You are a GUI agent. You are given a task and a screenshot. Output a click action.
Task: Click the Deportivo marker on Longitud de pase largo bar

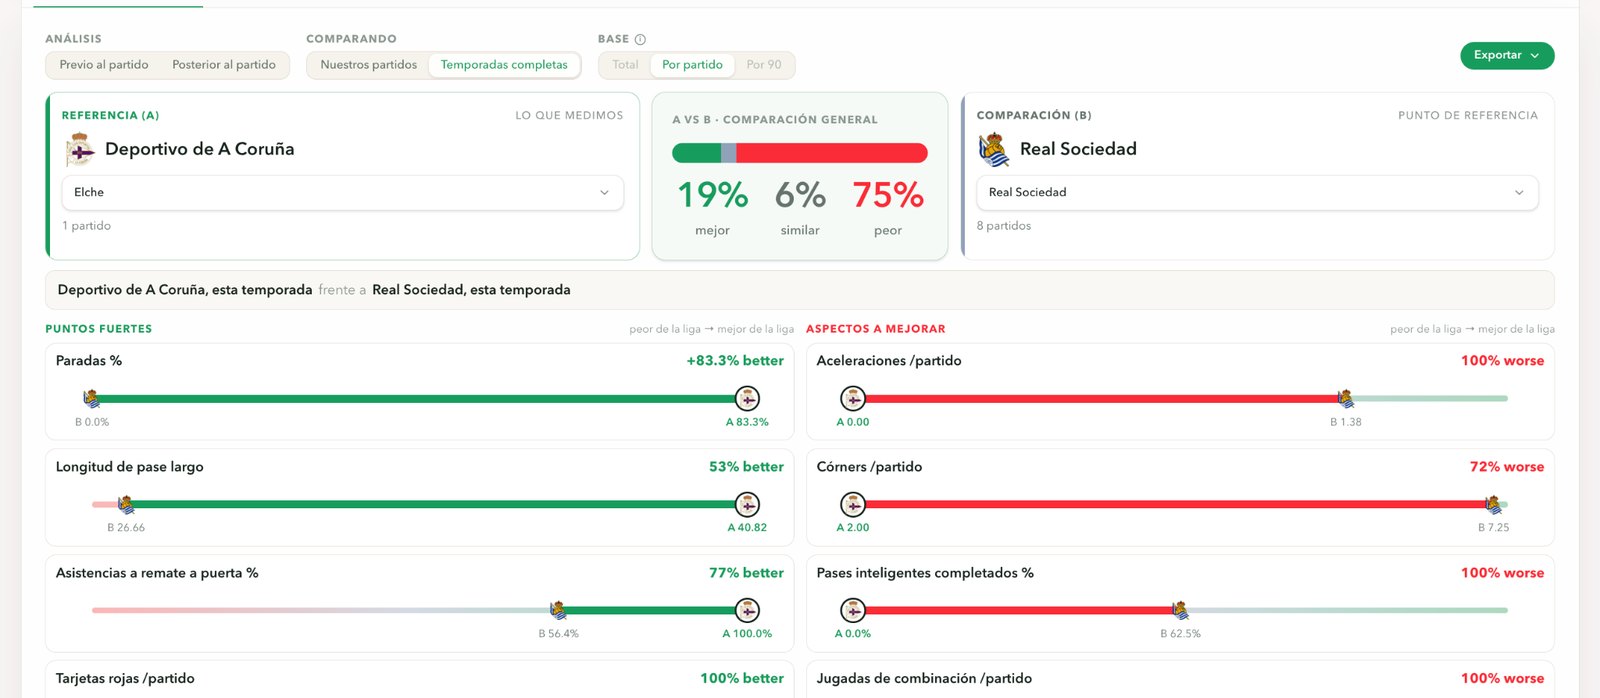pyautogui.click(x=747, y=504)
